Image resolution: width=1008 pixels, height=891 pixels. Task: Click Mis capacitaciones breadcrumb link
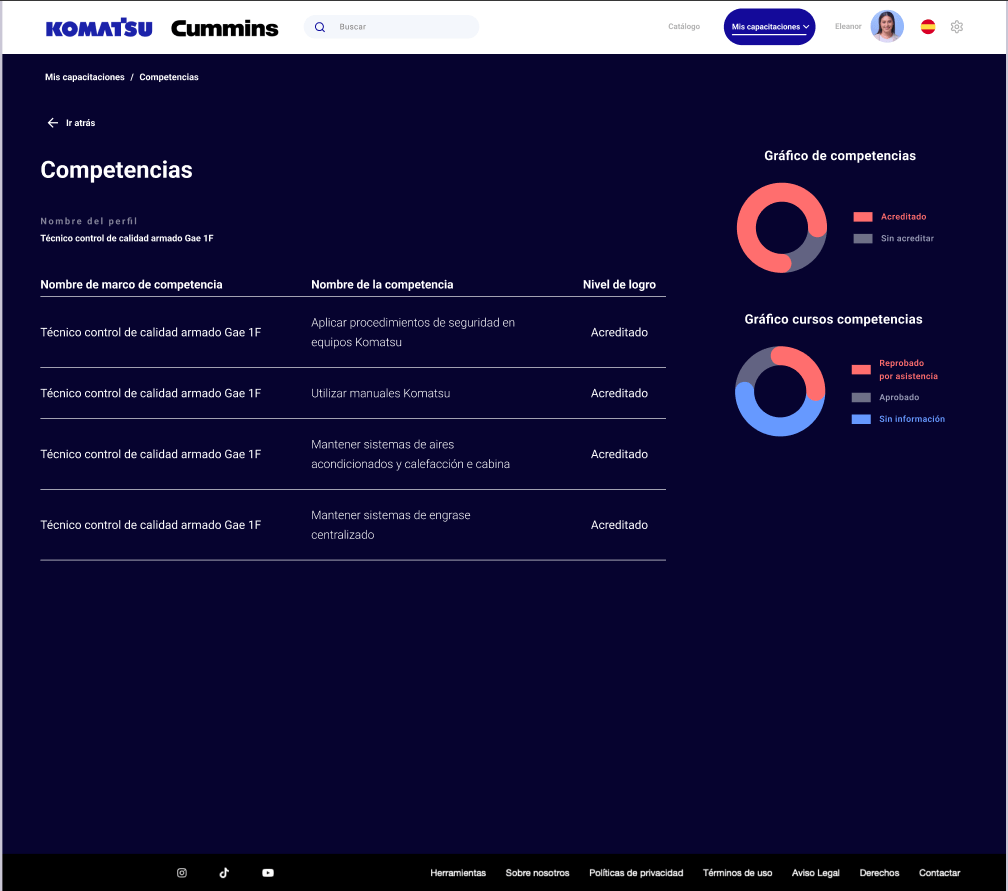coord(85,77)
